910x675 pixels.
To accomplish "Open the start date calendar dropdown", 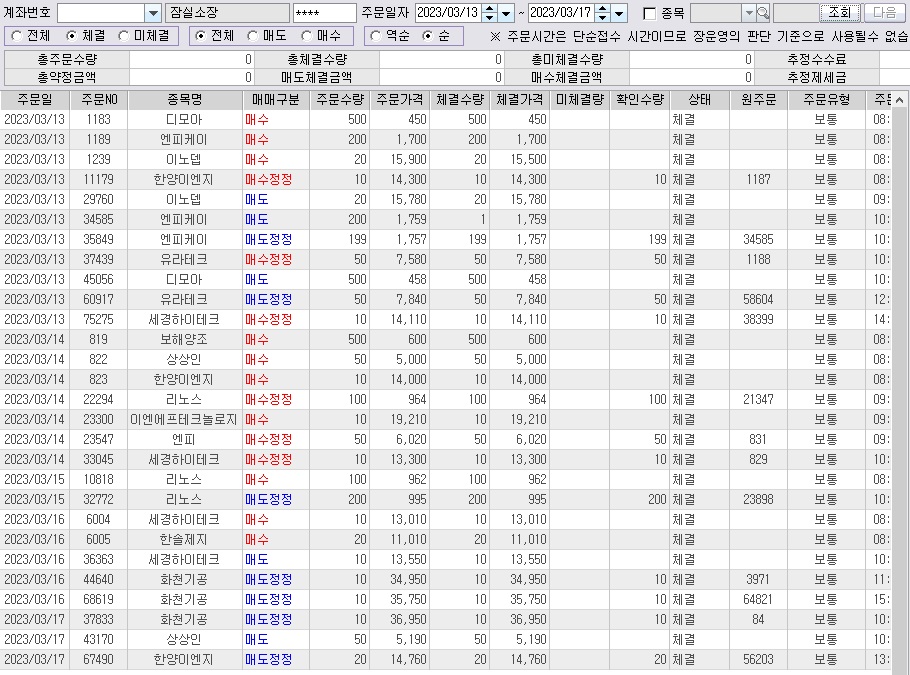I will 506,13.
